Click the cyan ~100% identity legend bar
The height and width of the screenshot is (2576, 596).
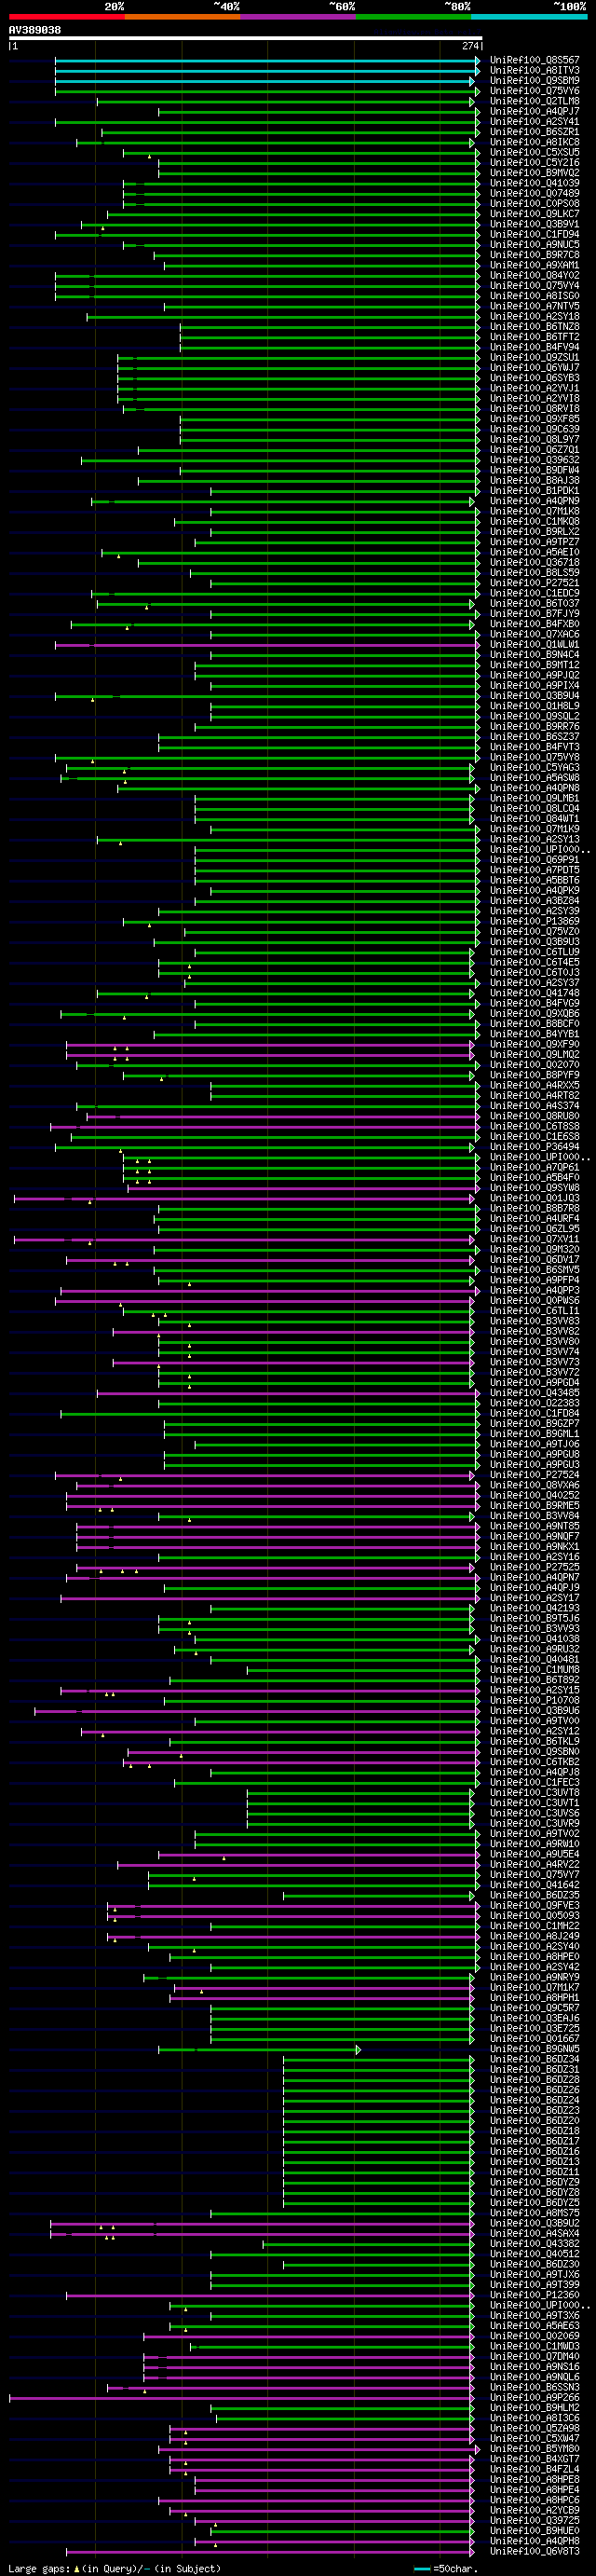[529, 17]
